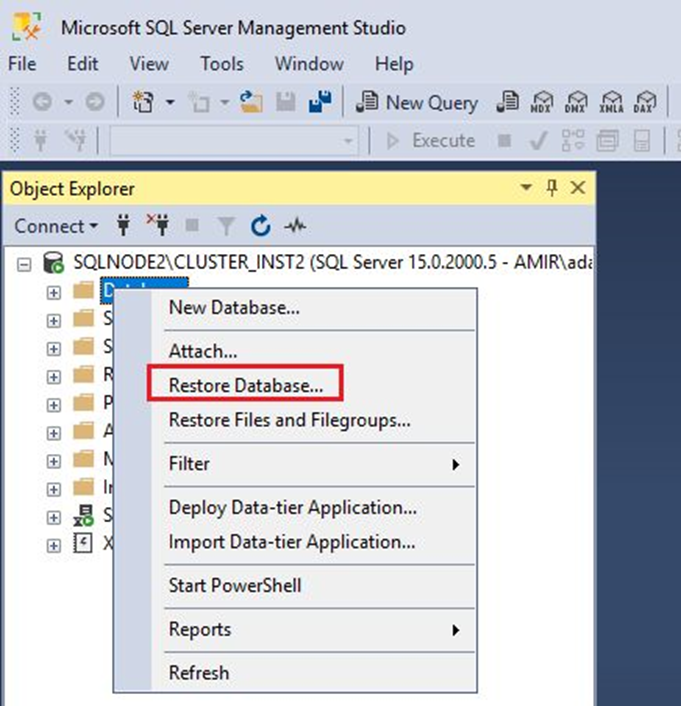The image size is (681, 706).
Task: Click the XMLA query icon
Action: coord(610,102)
